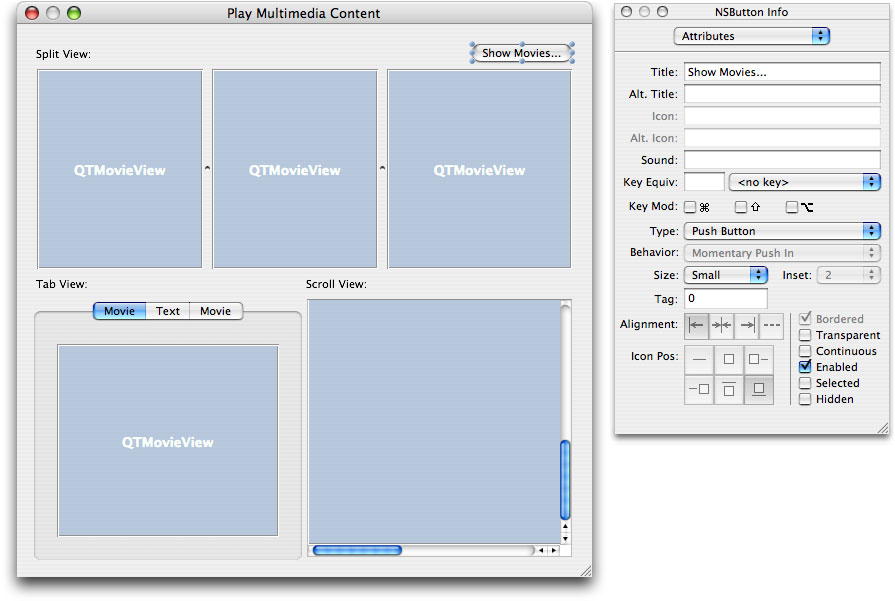
Task: Click the horizontal scroll bar thumb
Action: tap(357, 550)
